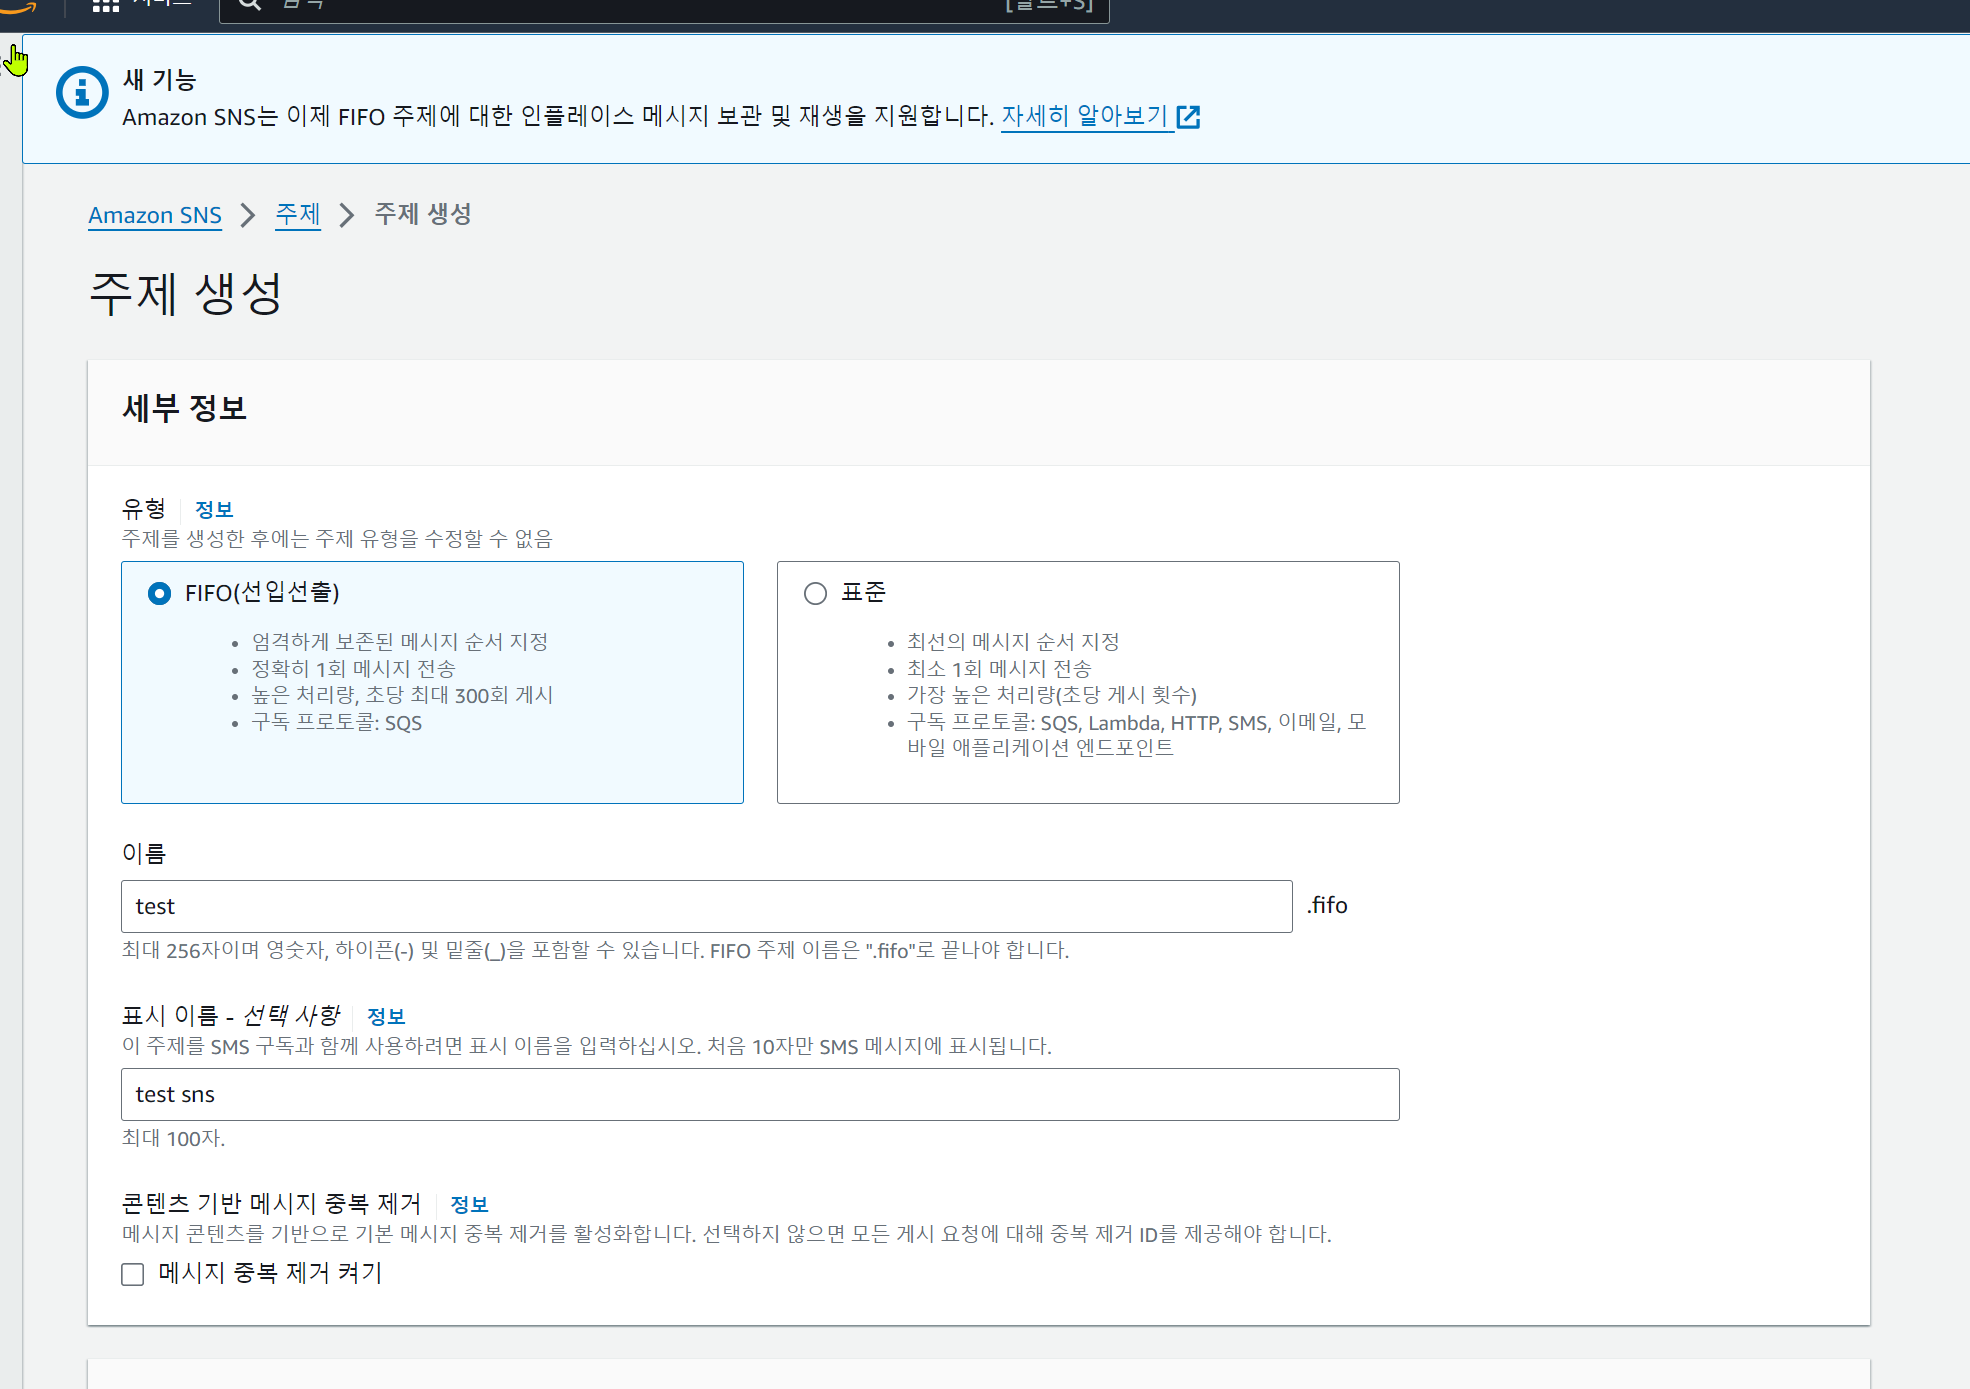Select the FIFO(선입선출) topic type radio

coord(159,593)
